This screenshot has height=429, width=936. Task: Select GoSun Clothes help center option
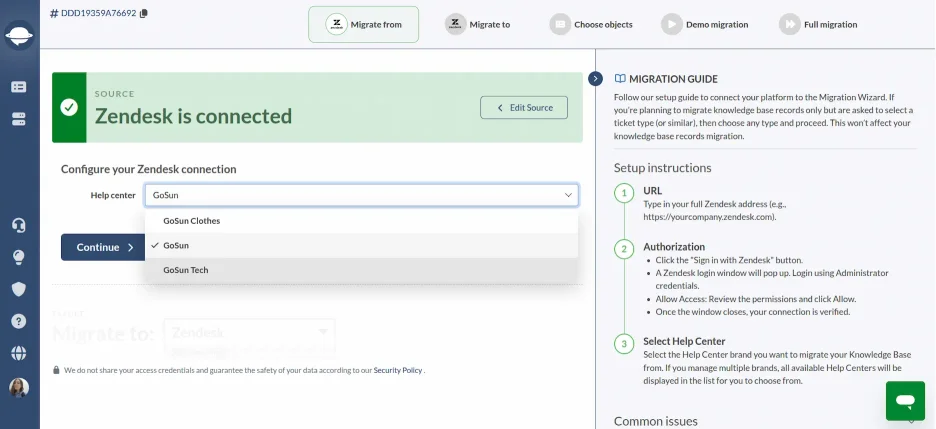[362, 221]
